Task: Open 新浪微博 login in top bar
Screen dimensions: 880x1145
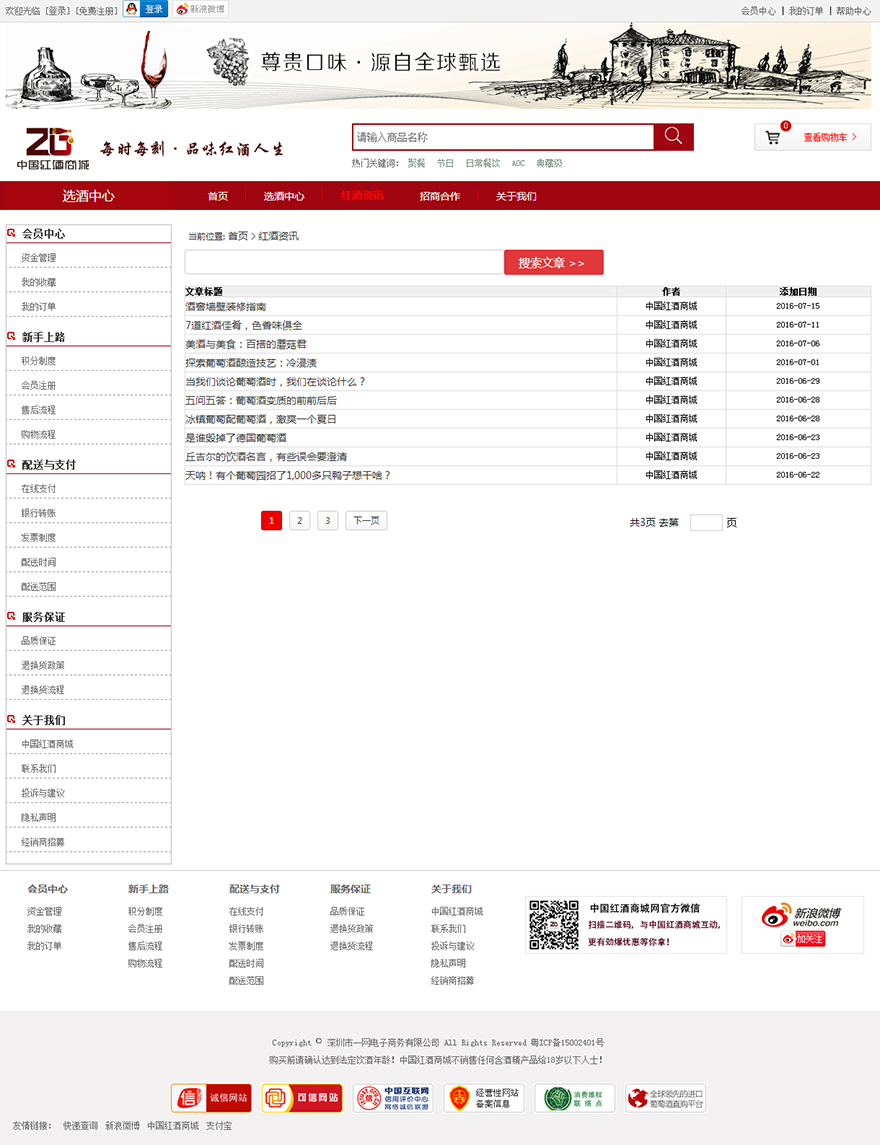Action: [200, 9]
